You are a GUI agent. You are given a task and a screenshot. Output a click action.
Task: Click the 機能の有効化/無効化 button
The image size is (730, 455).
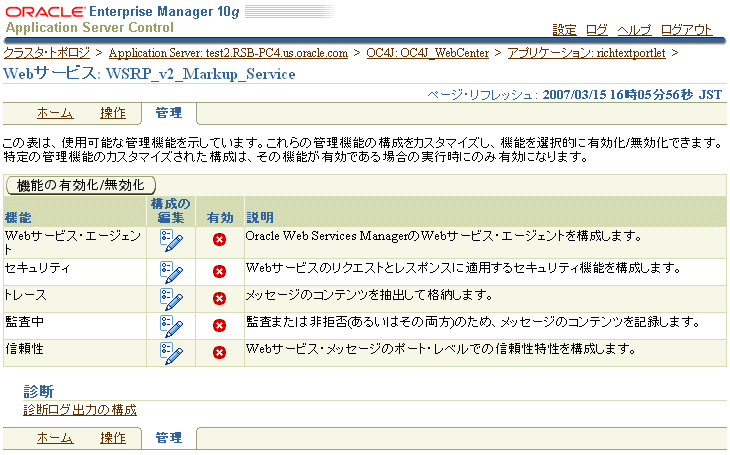click(x=81, y=185)
